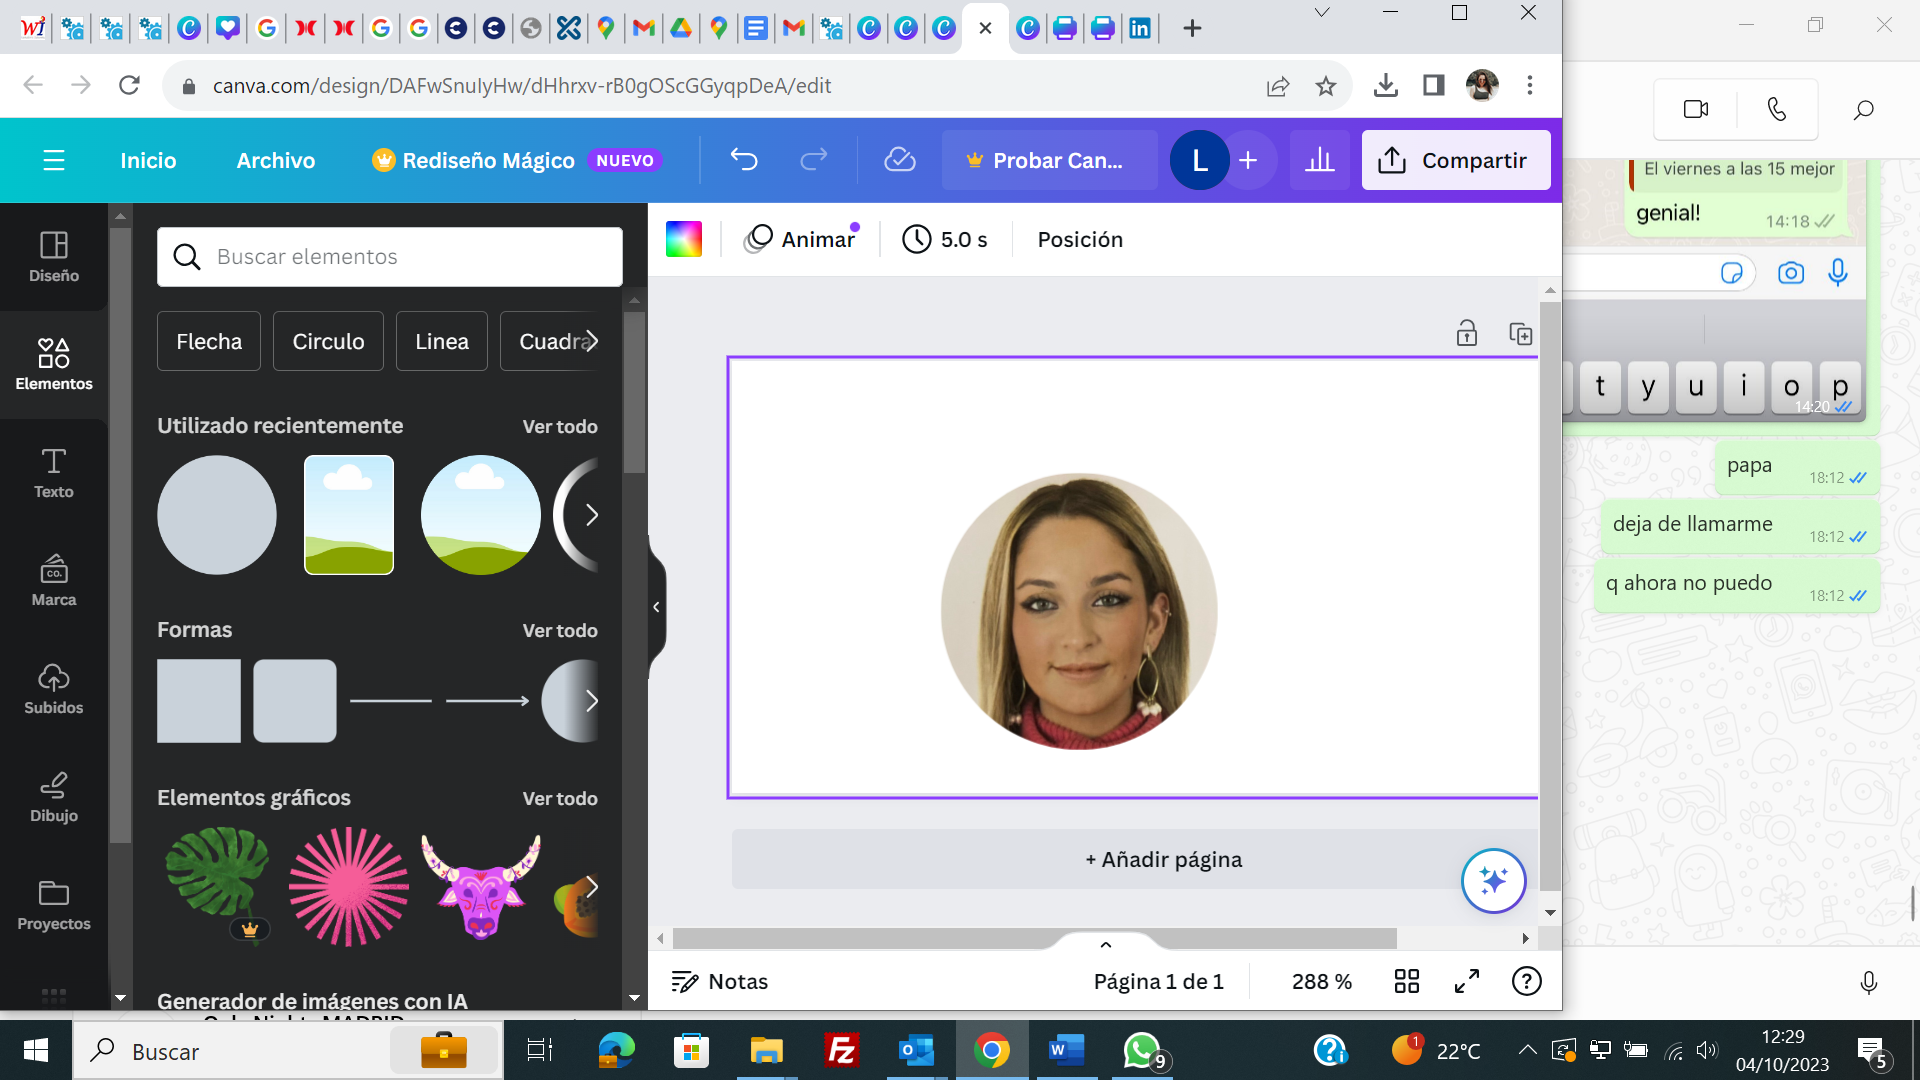Start a WhatsApp voice call

pyautogui.click(x=1777, y=109)
